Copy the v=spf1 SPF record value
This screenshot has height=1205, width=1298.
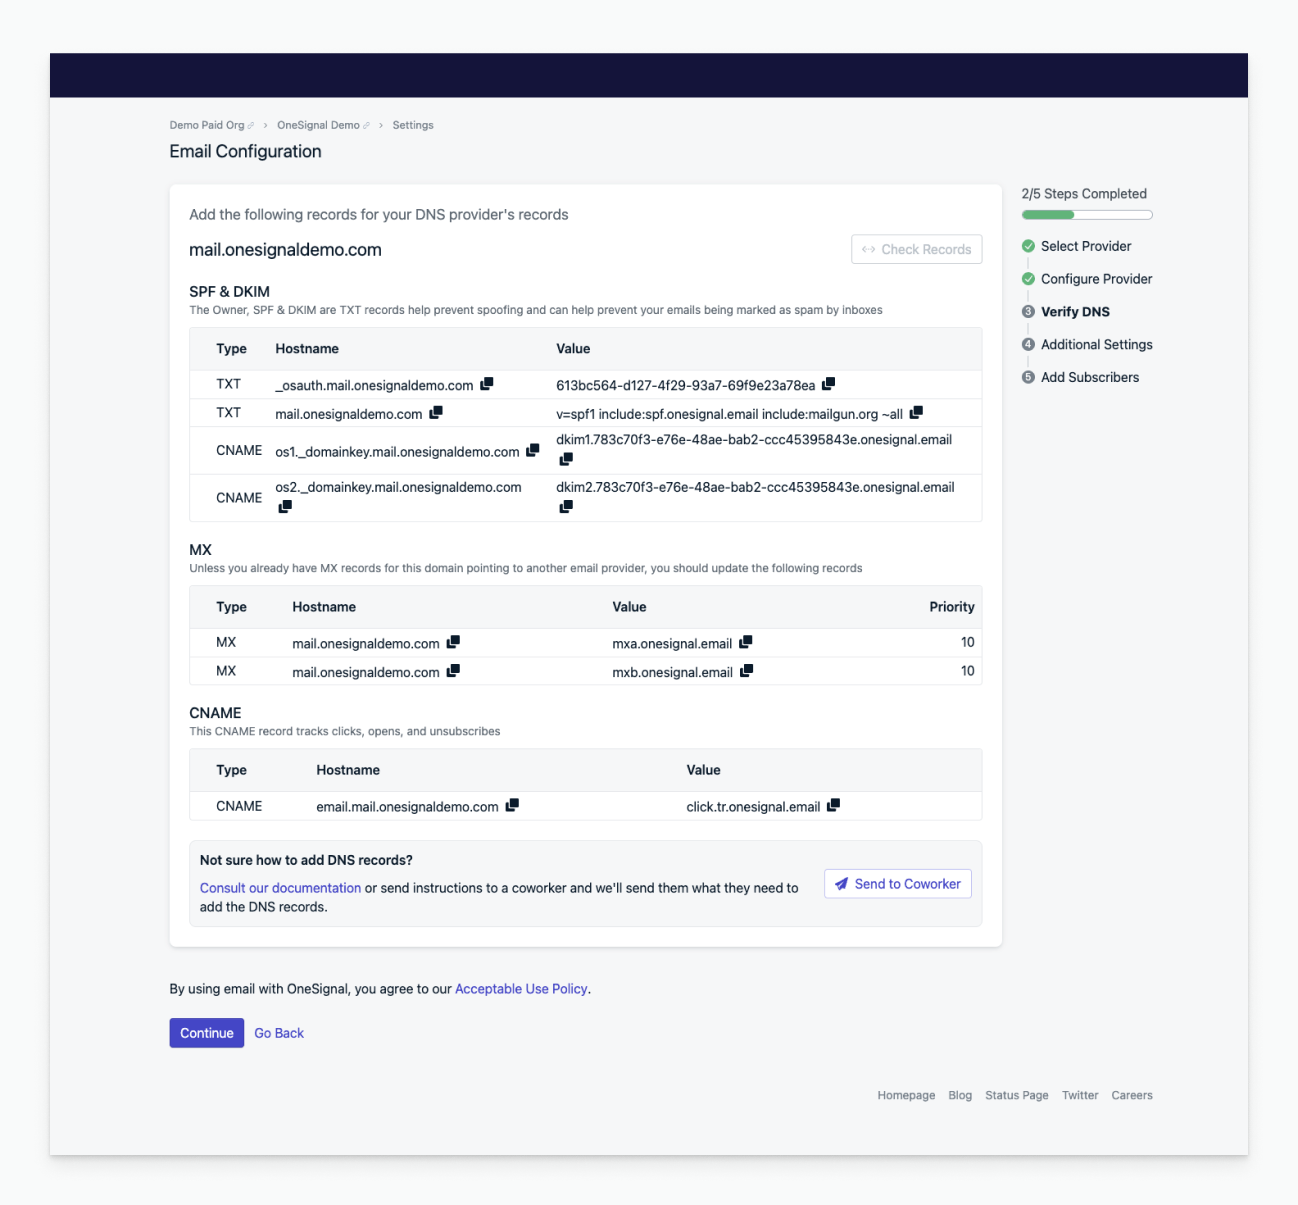point(916,412)
